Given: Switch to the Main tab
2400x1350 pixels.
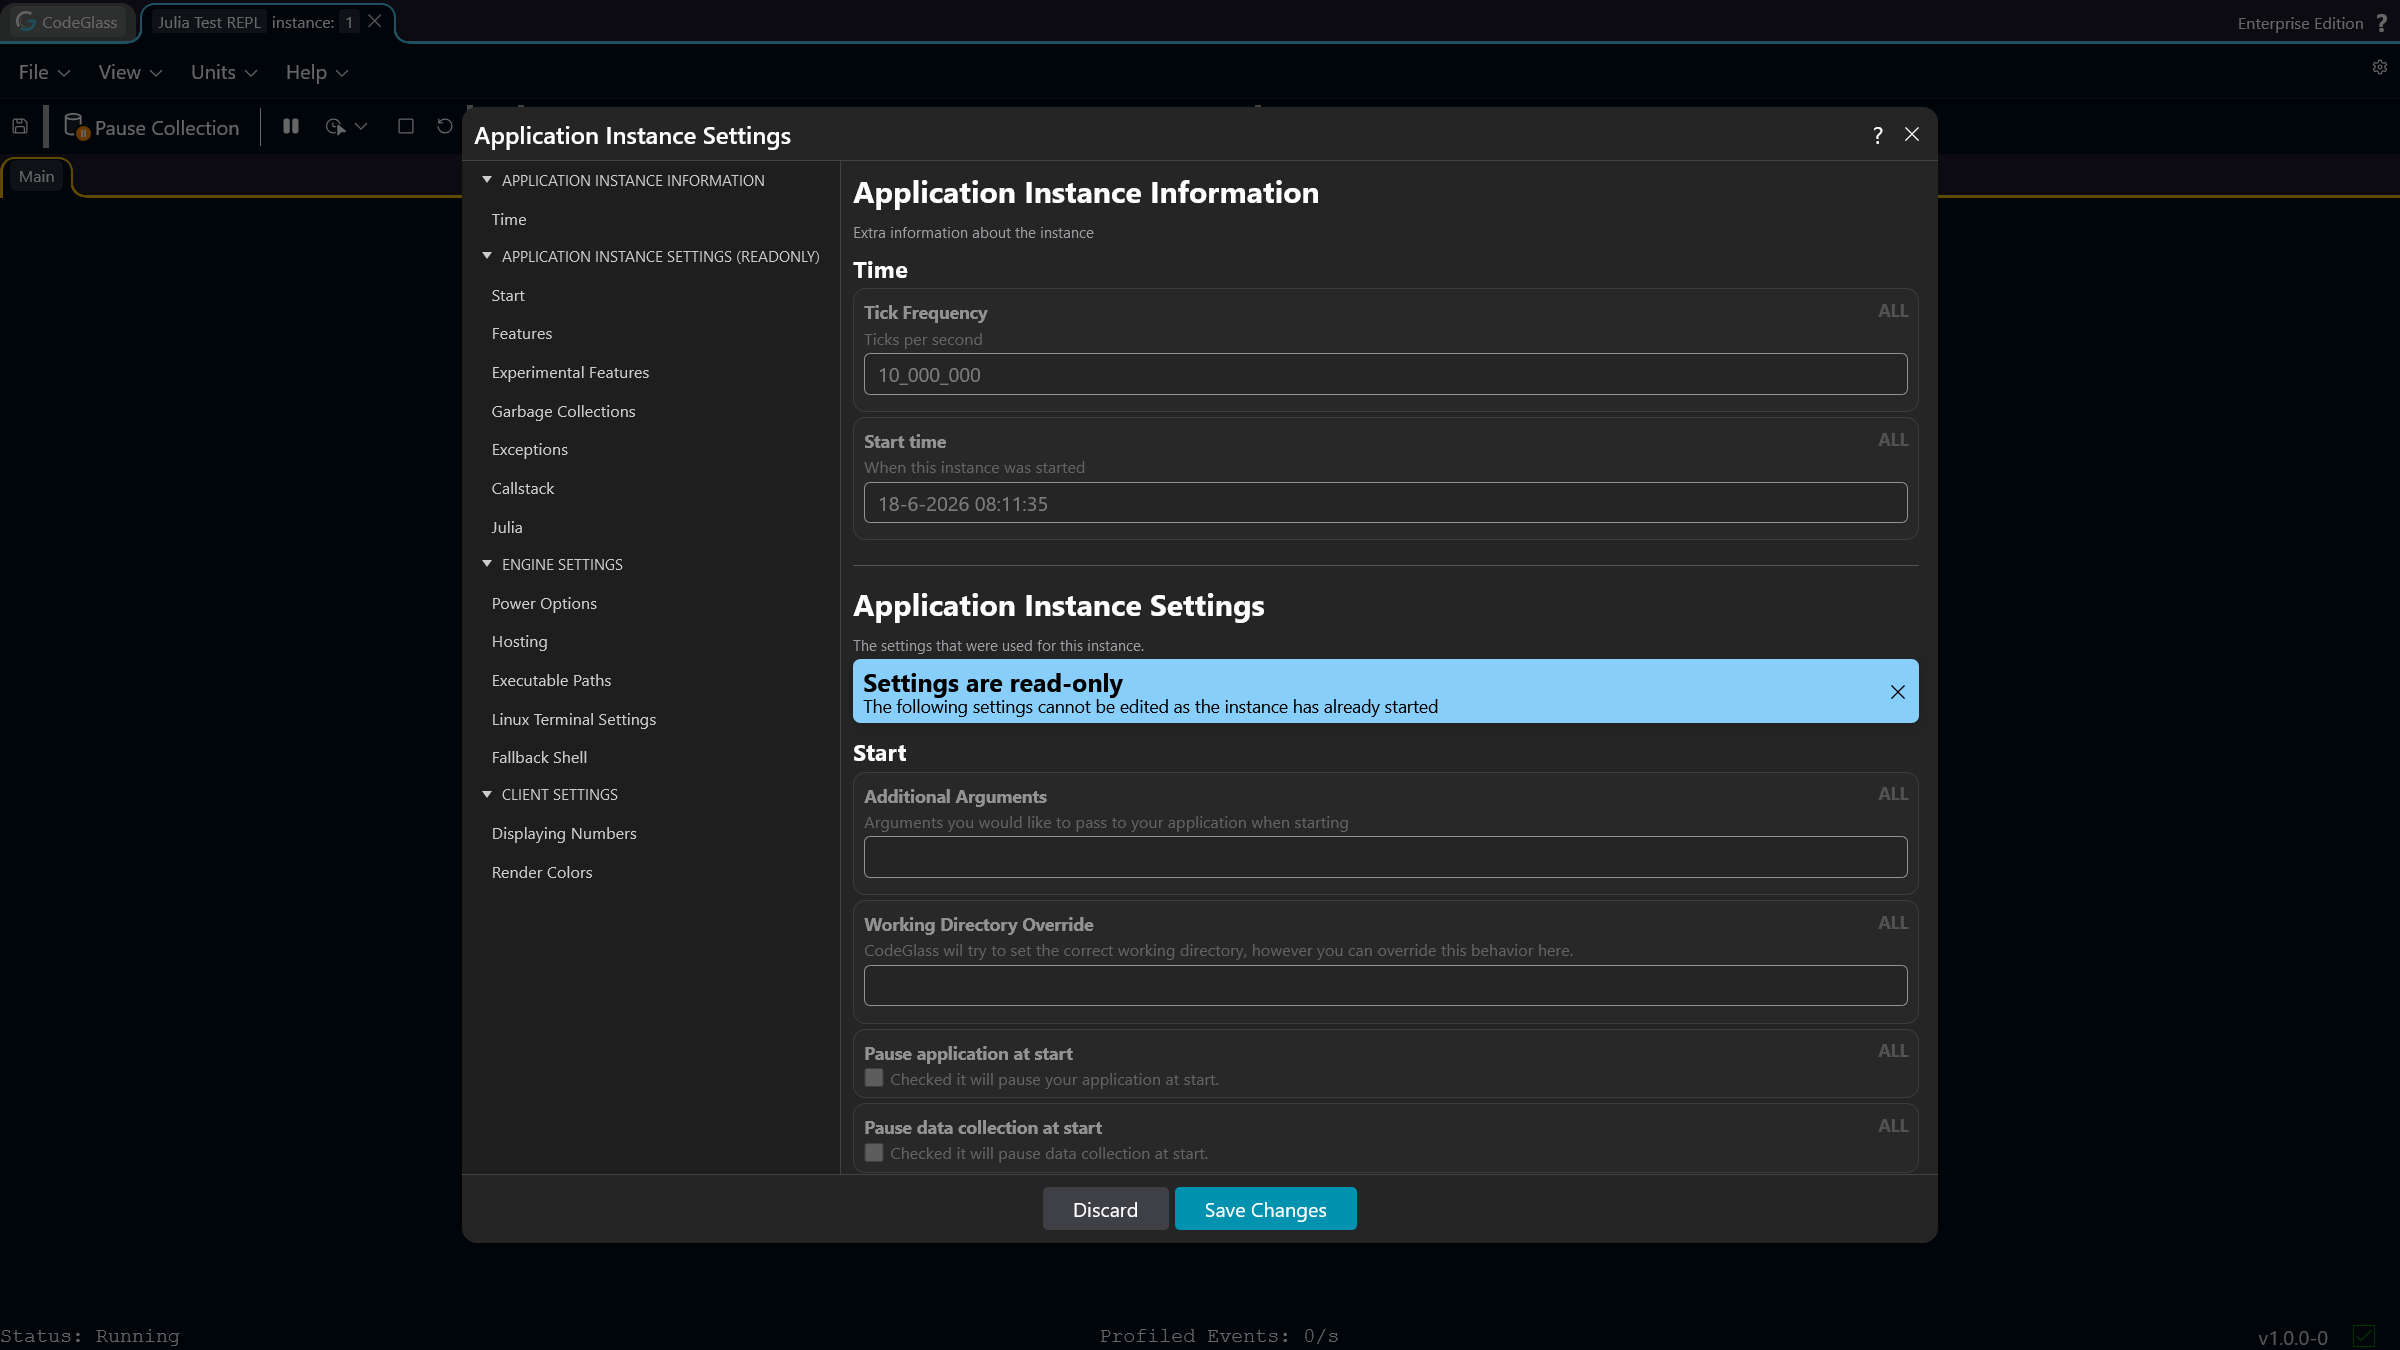Looking at the screenshot, I should (x=37, y=177).
